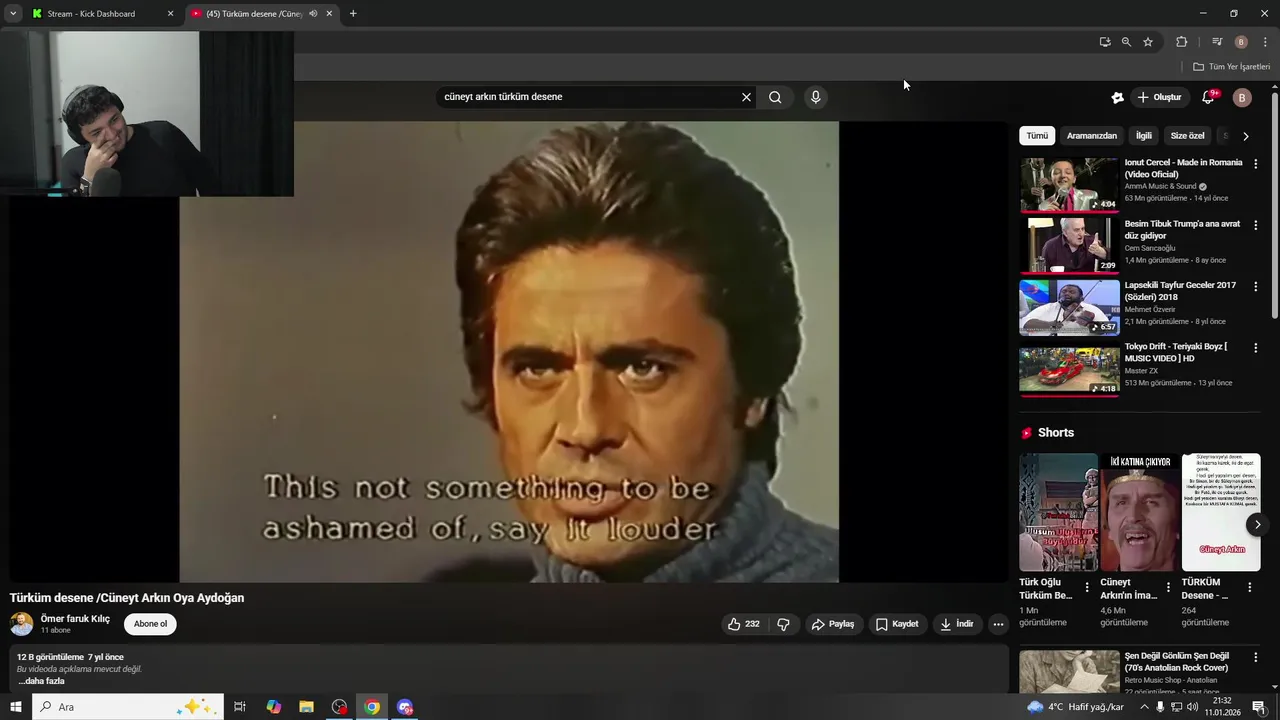Open Tüm Yer İşaretleri bookmarks folder
The width and height of the screenshot is (1280, 720).
pos(1231,67)
